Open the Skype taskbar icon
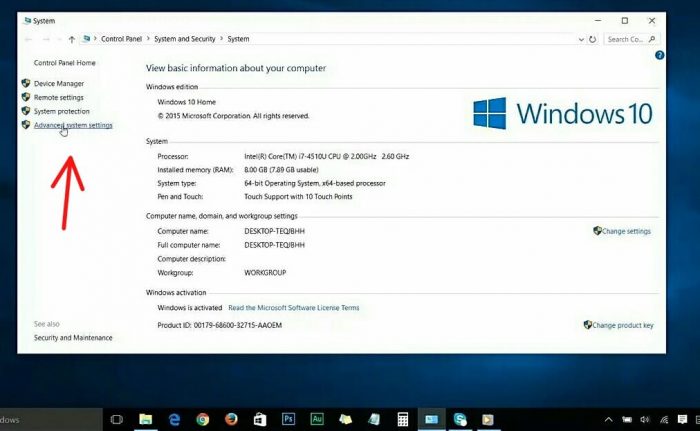 tap(460, 419)
